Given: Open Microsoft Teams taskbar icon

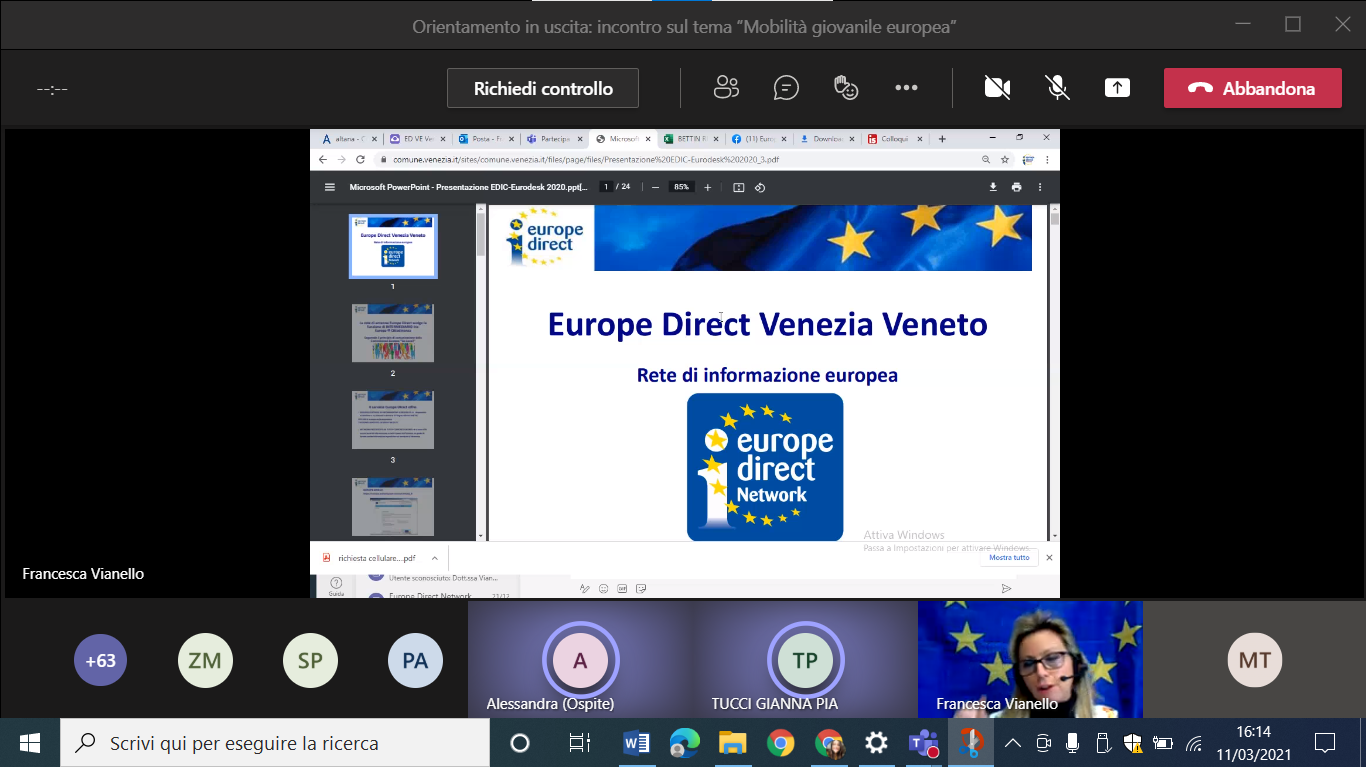Looking at the screenshot, I should [x=923, y=743].
